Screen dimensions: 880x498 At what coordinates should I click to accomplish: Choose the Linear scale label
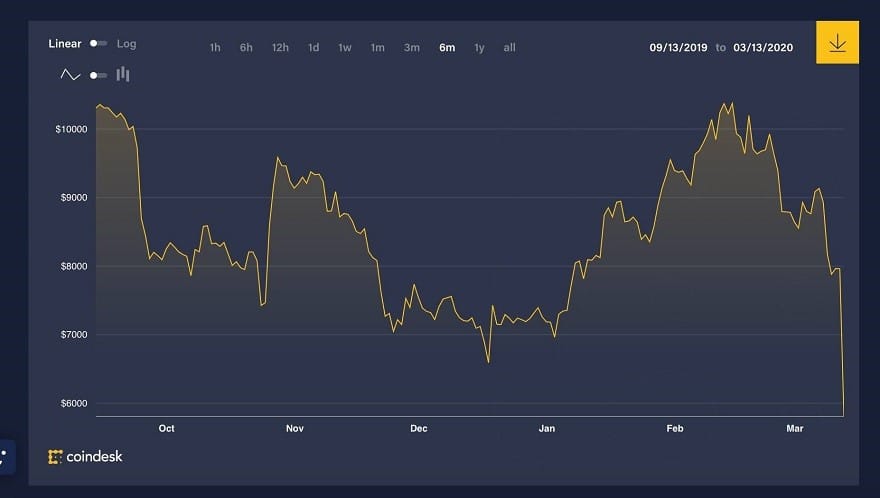tap(65, 44)
